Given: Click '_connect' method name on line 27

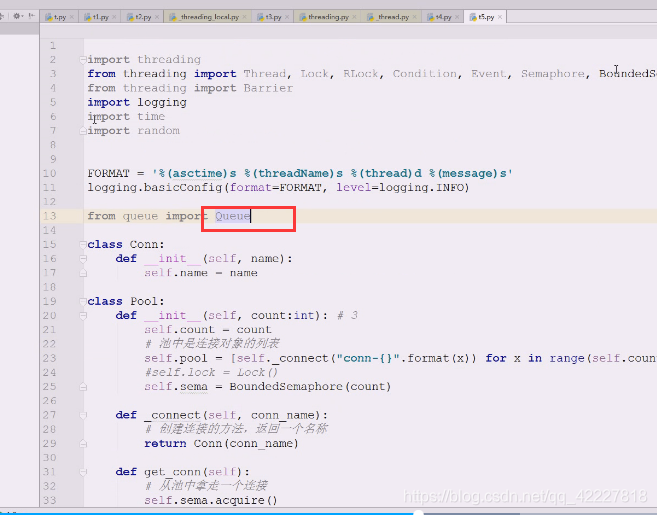Looking at the screenshot, I should [173, 415].
